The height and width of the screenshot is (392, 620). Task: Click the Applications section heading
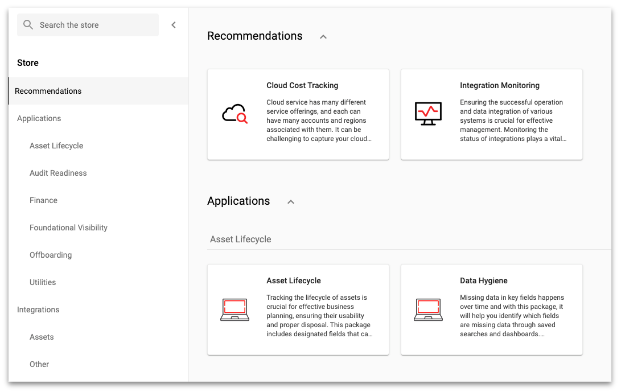[238, 201]
